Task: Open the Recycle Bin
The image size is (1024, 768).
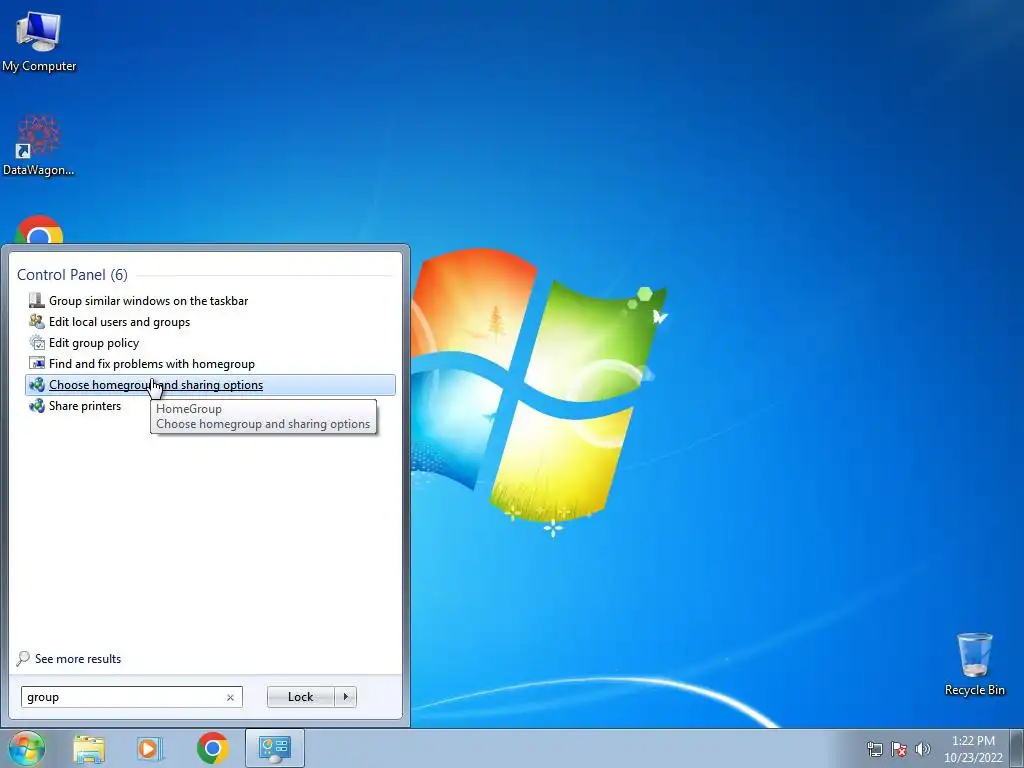Action: tap(974, 664)
